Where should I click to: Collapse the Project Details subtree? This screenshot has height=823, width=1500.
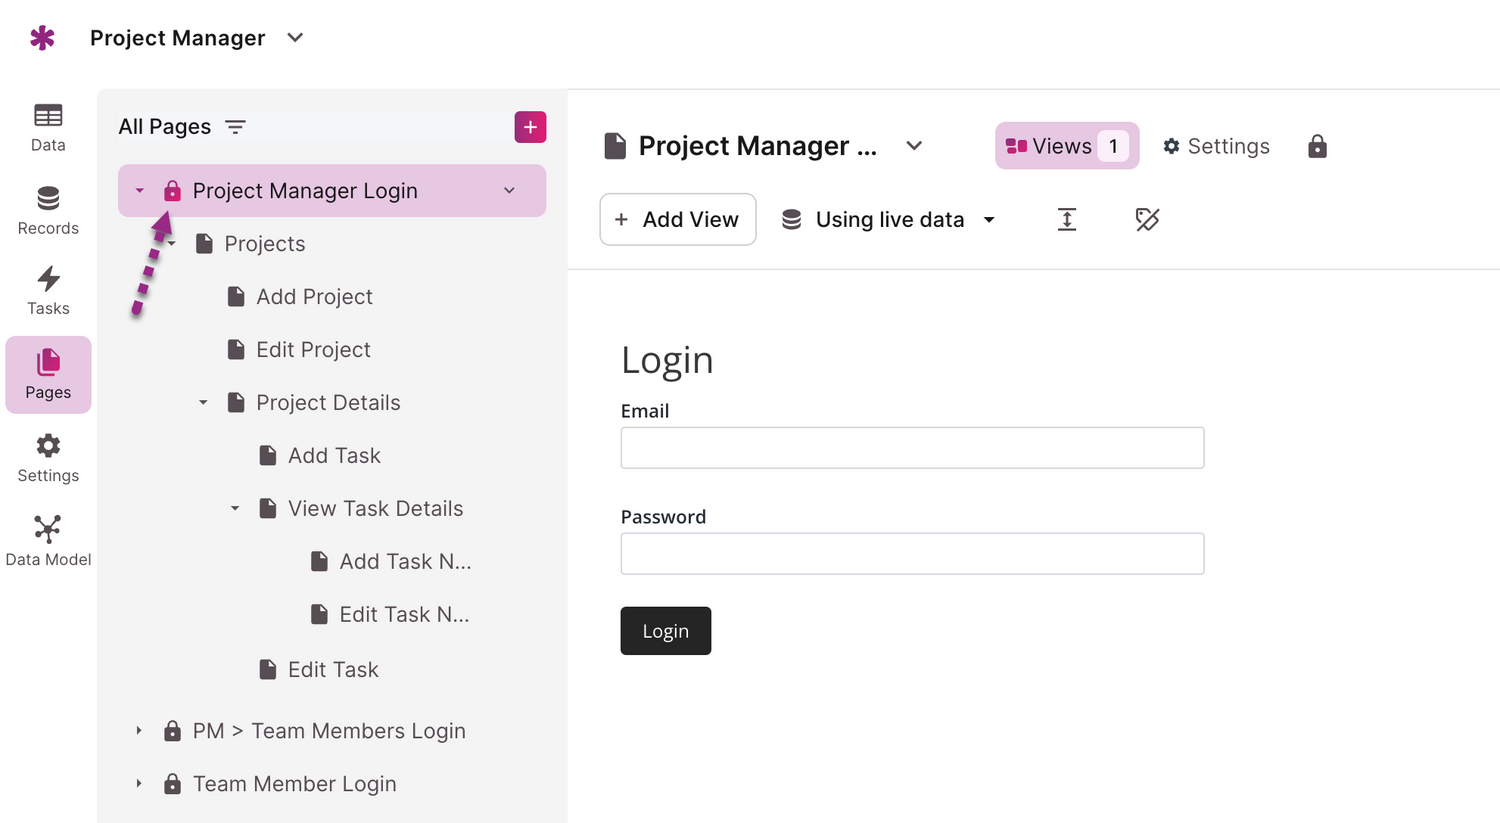(x=203, y=403)
